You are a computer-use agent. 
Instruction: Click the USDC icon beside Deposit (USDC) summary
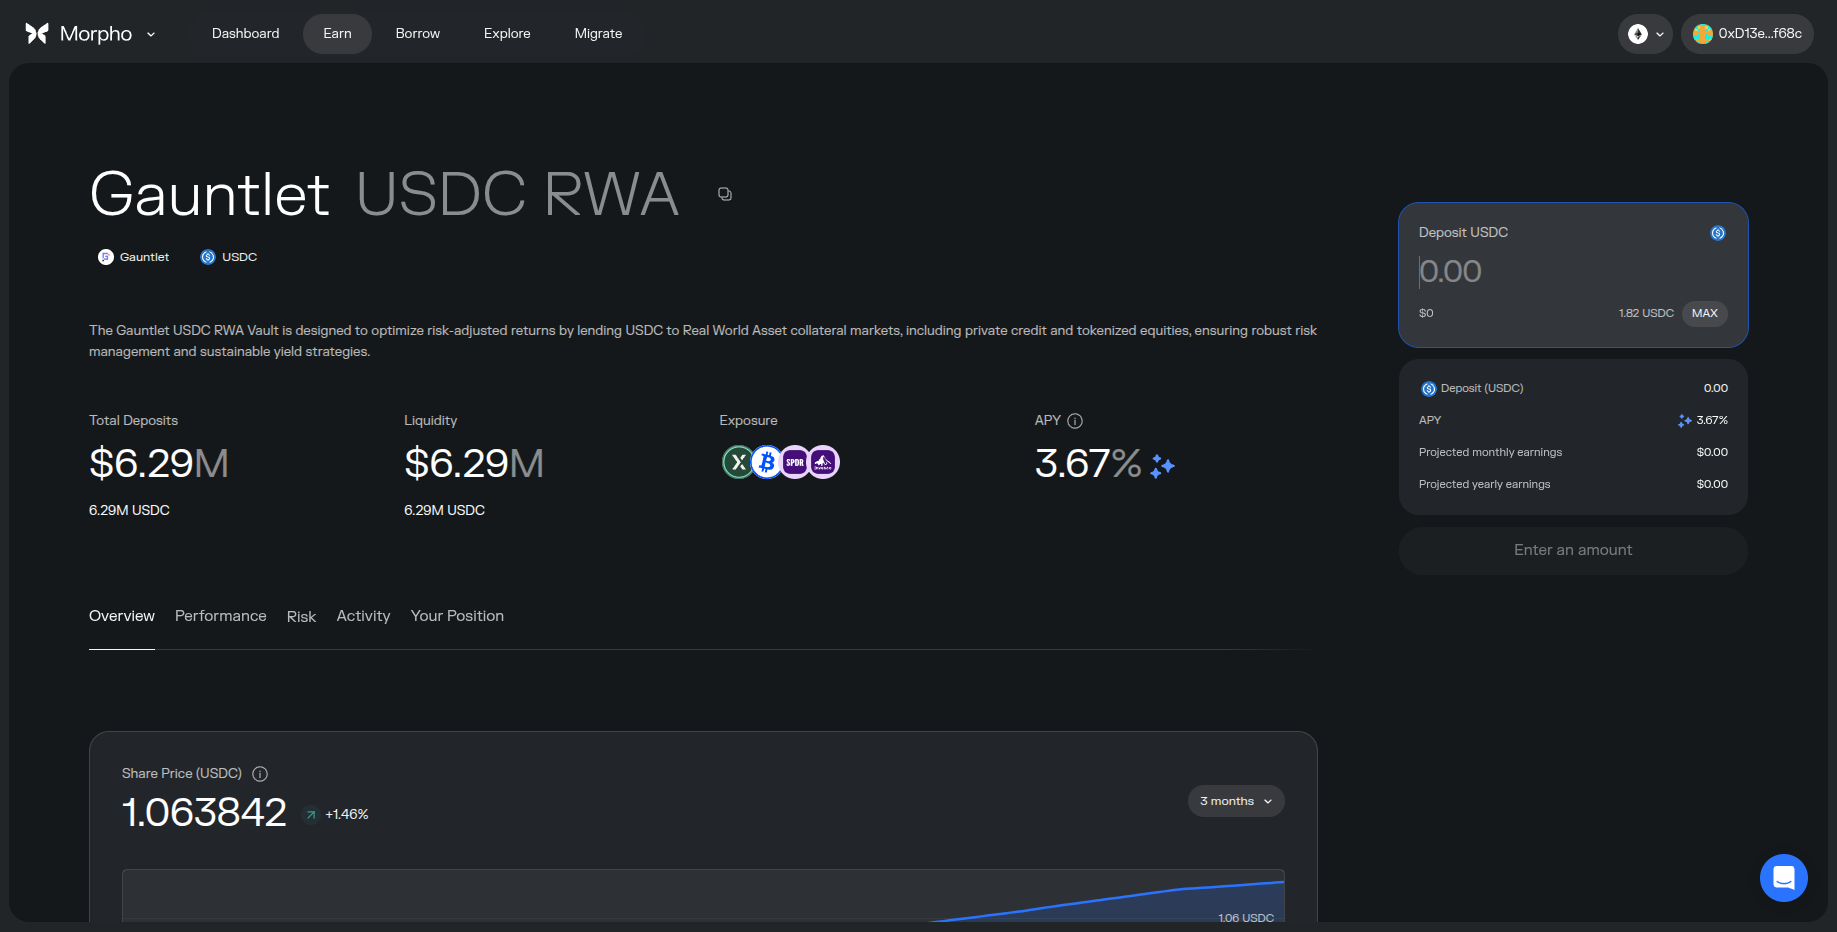click(x=1429, y=389)
